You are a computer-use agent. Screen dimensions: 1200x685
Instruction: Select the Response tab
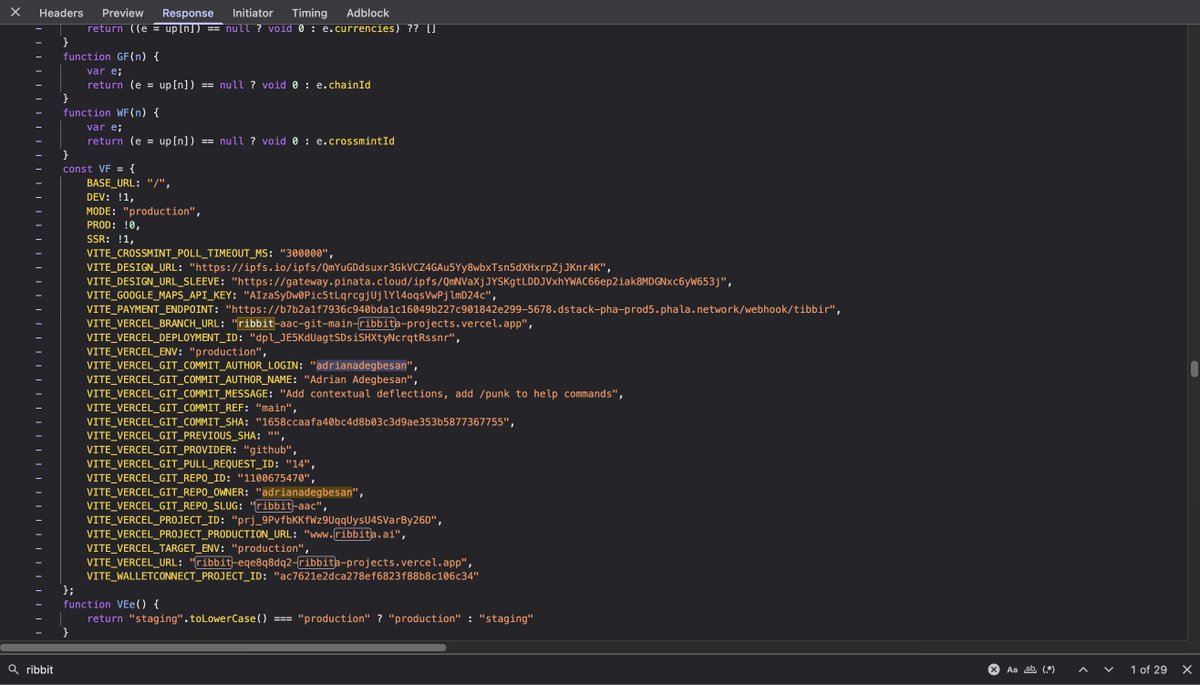(x=188, y=13)
